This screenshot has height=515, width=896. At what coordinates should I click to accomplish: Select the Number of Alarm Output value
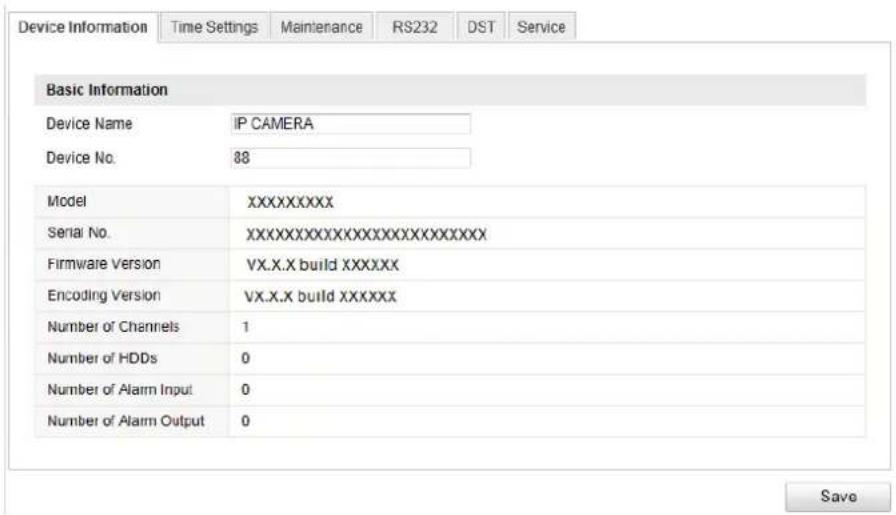246,421
